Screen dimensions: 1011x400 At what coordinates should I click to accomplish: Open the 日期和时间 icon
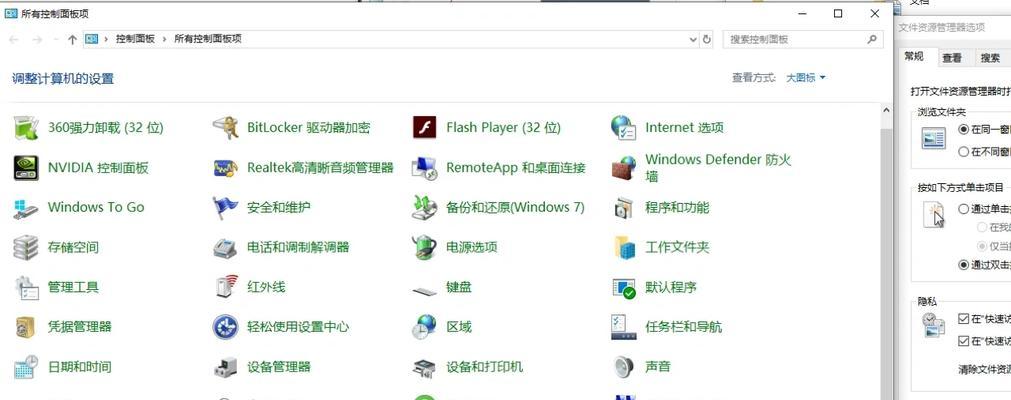click(26, 367)
